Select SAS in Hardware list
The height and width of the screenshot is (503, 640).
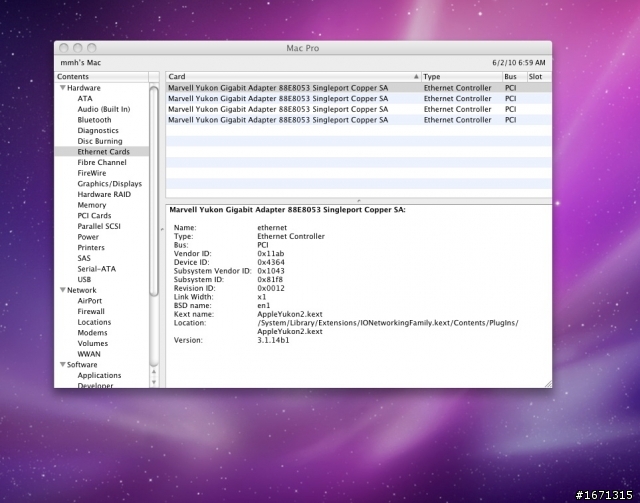(x=84, y=258)
